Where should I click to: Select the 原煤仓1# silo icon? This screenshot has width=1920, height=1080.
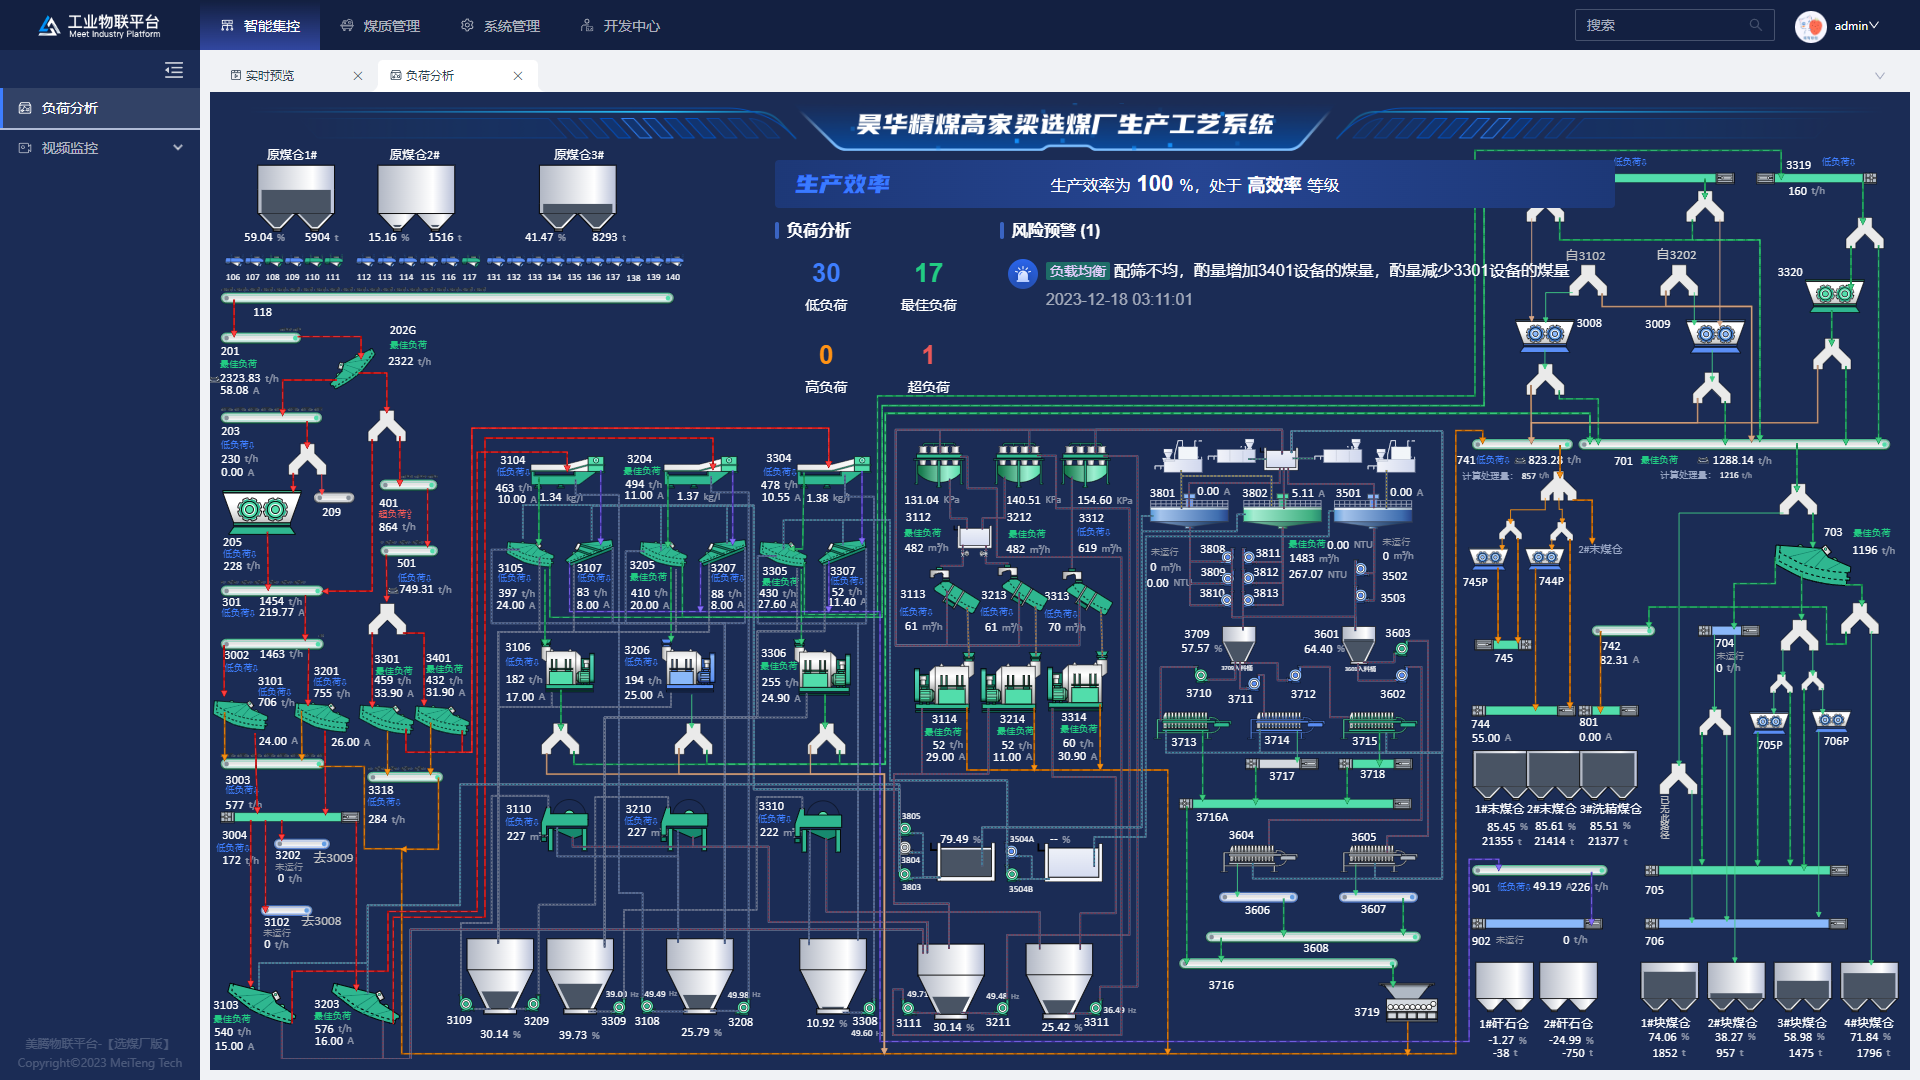click(x=296, y=196)
